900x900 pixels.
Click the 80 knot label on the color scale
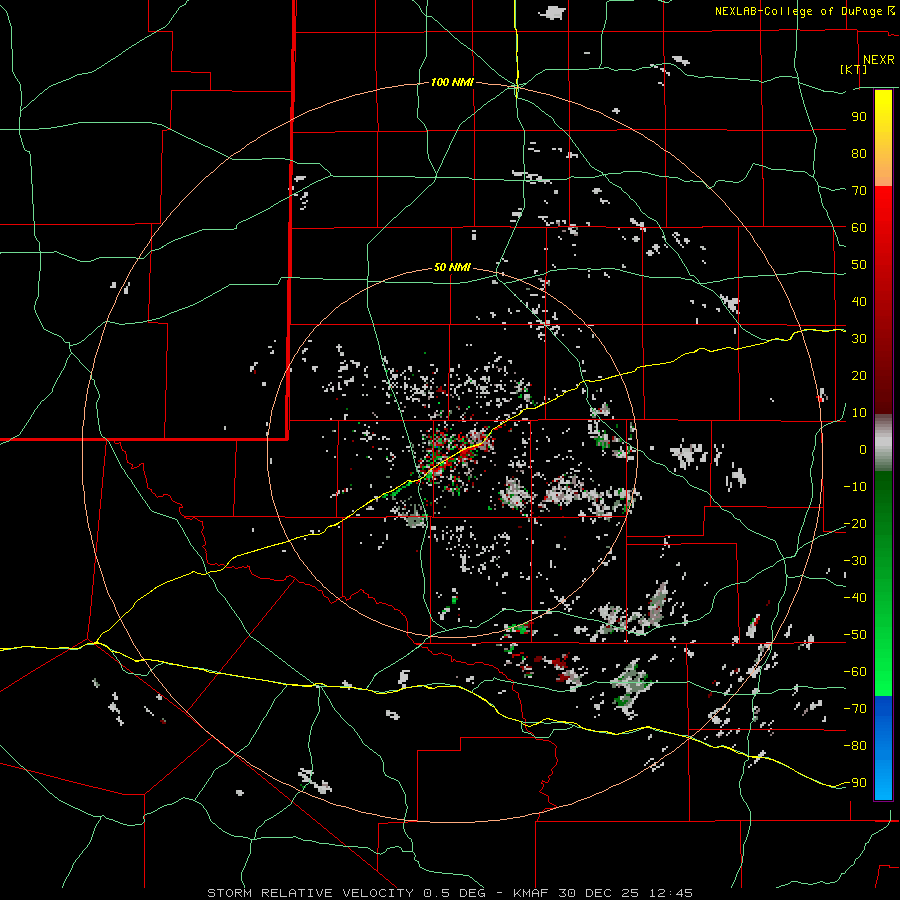pos(859,153)
